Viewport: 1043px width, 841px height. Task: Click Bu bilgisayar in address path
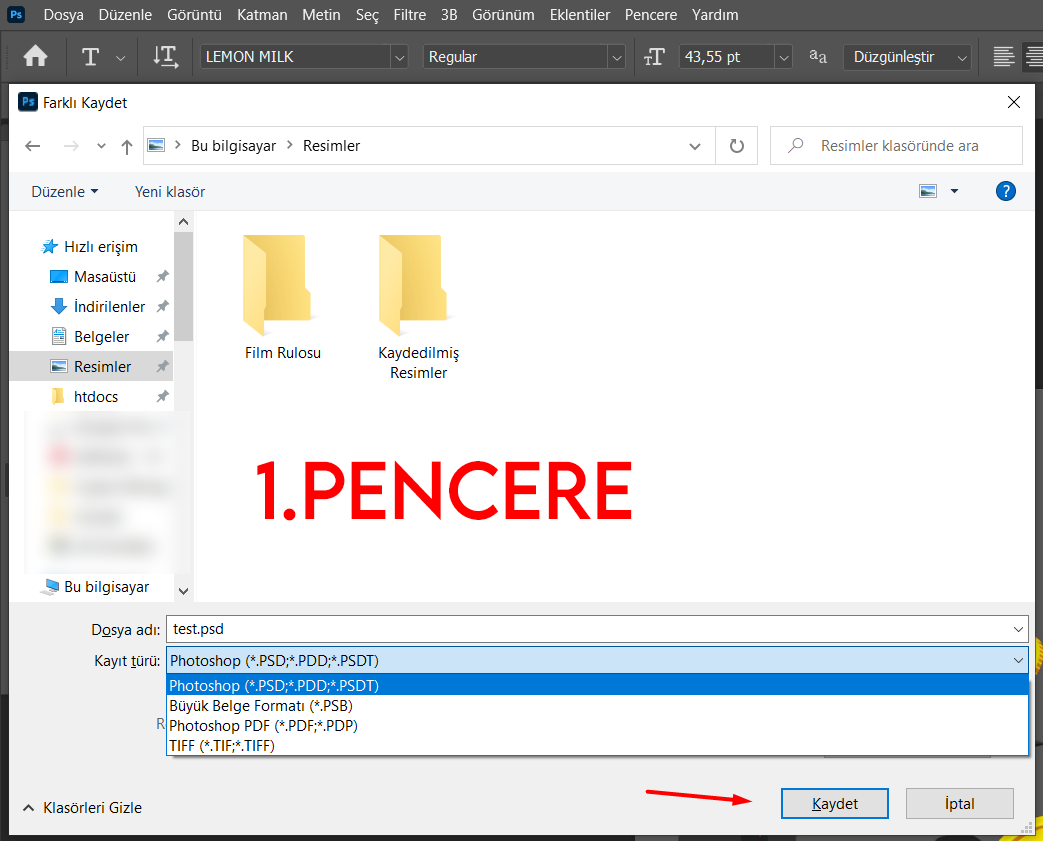233,146
